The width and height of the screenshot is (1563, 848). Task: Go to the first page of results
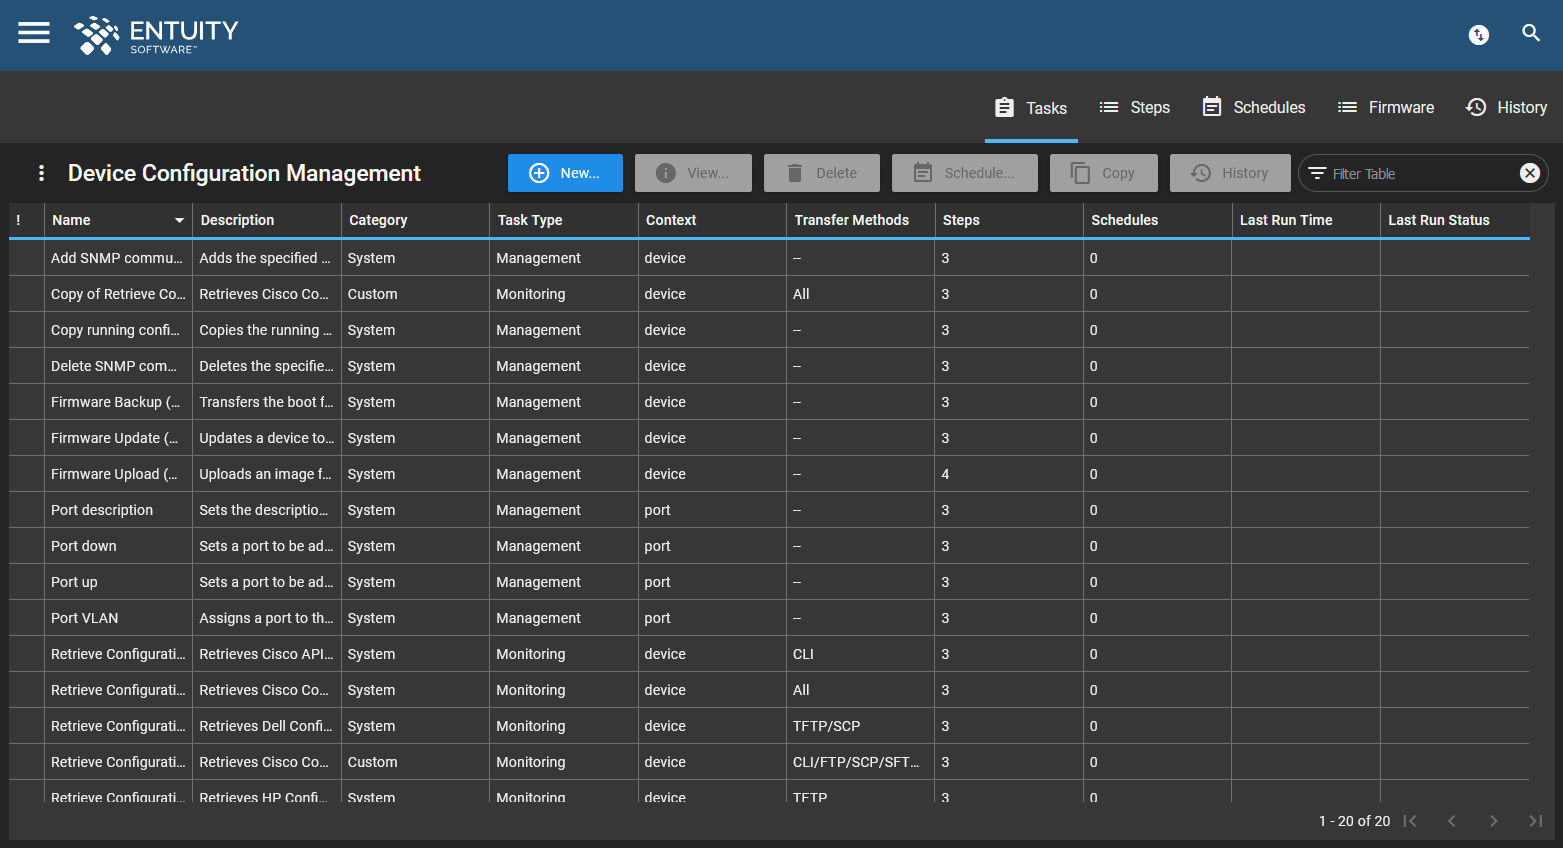click(1410, 821)
